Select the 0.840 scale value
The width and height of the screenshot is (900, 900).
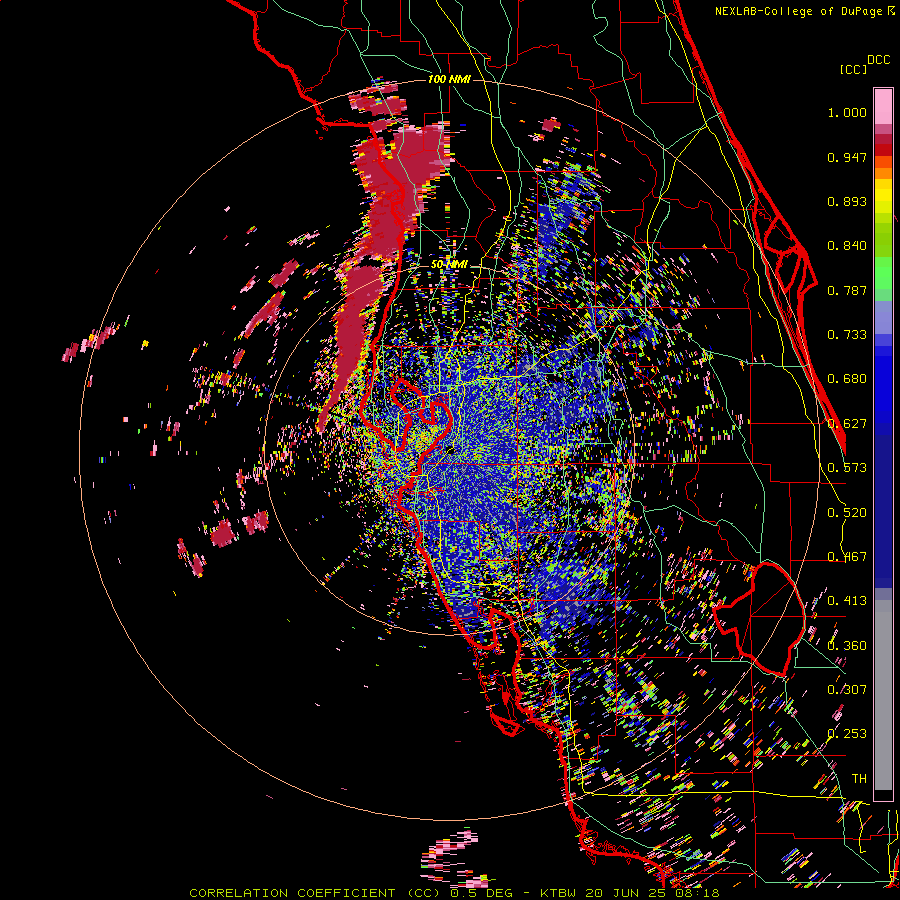pyautogui.click(x=847, y=246)
